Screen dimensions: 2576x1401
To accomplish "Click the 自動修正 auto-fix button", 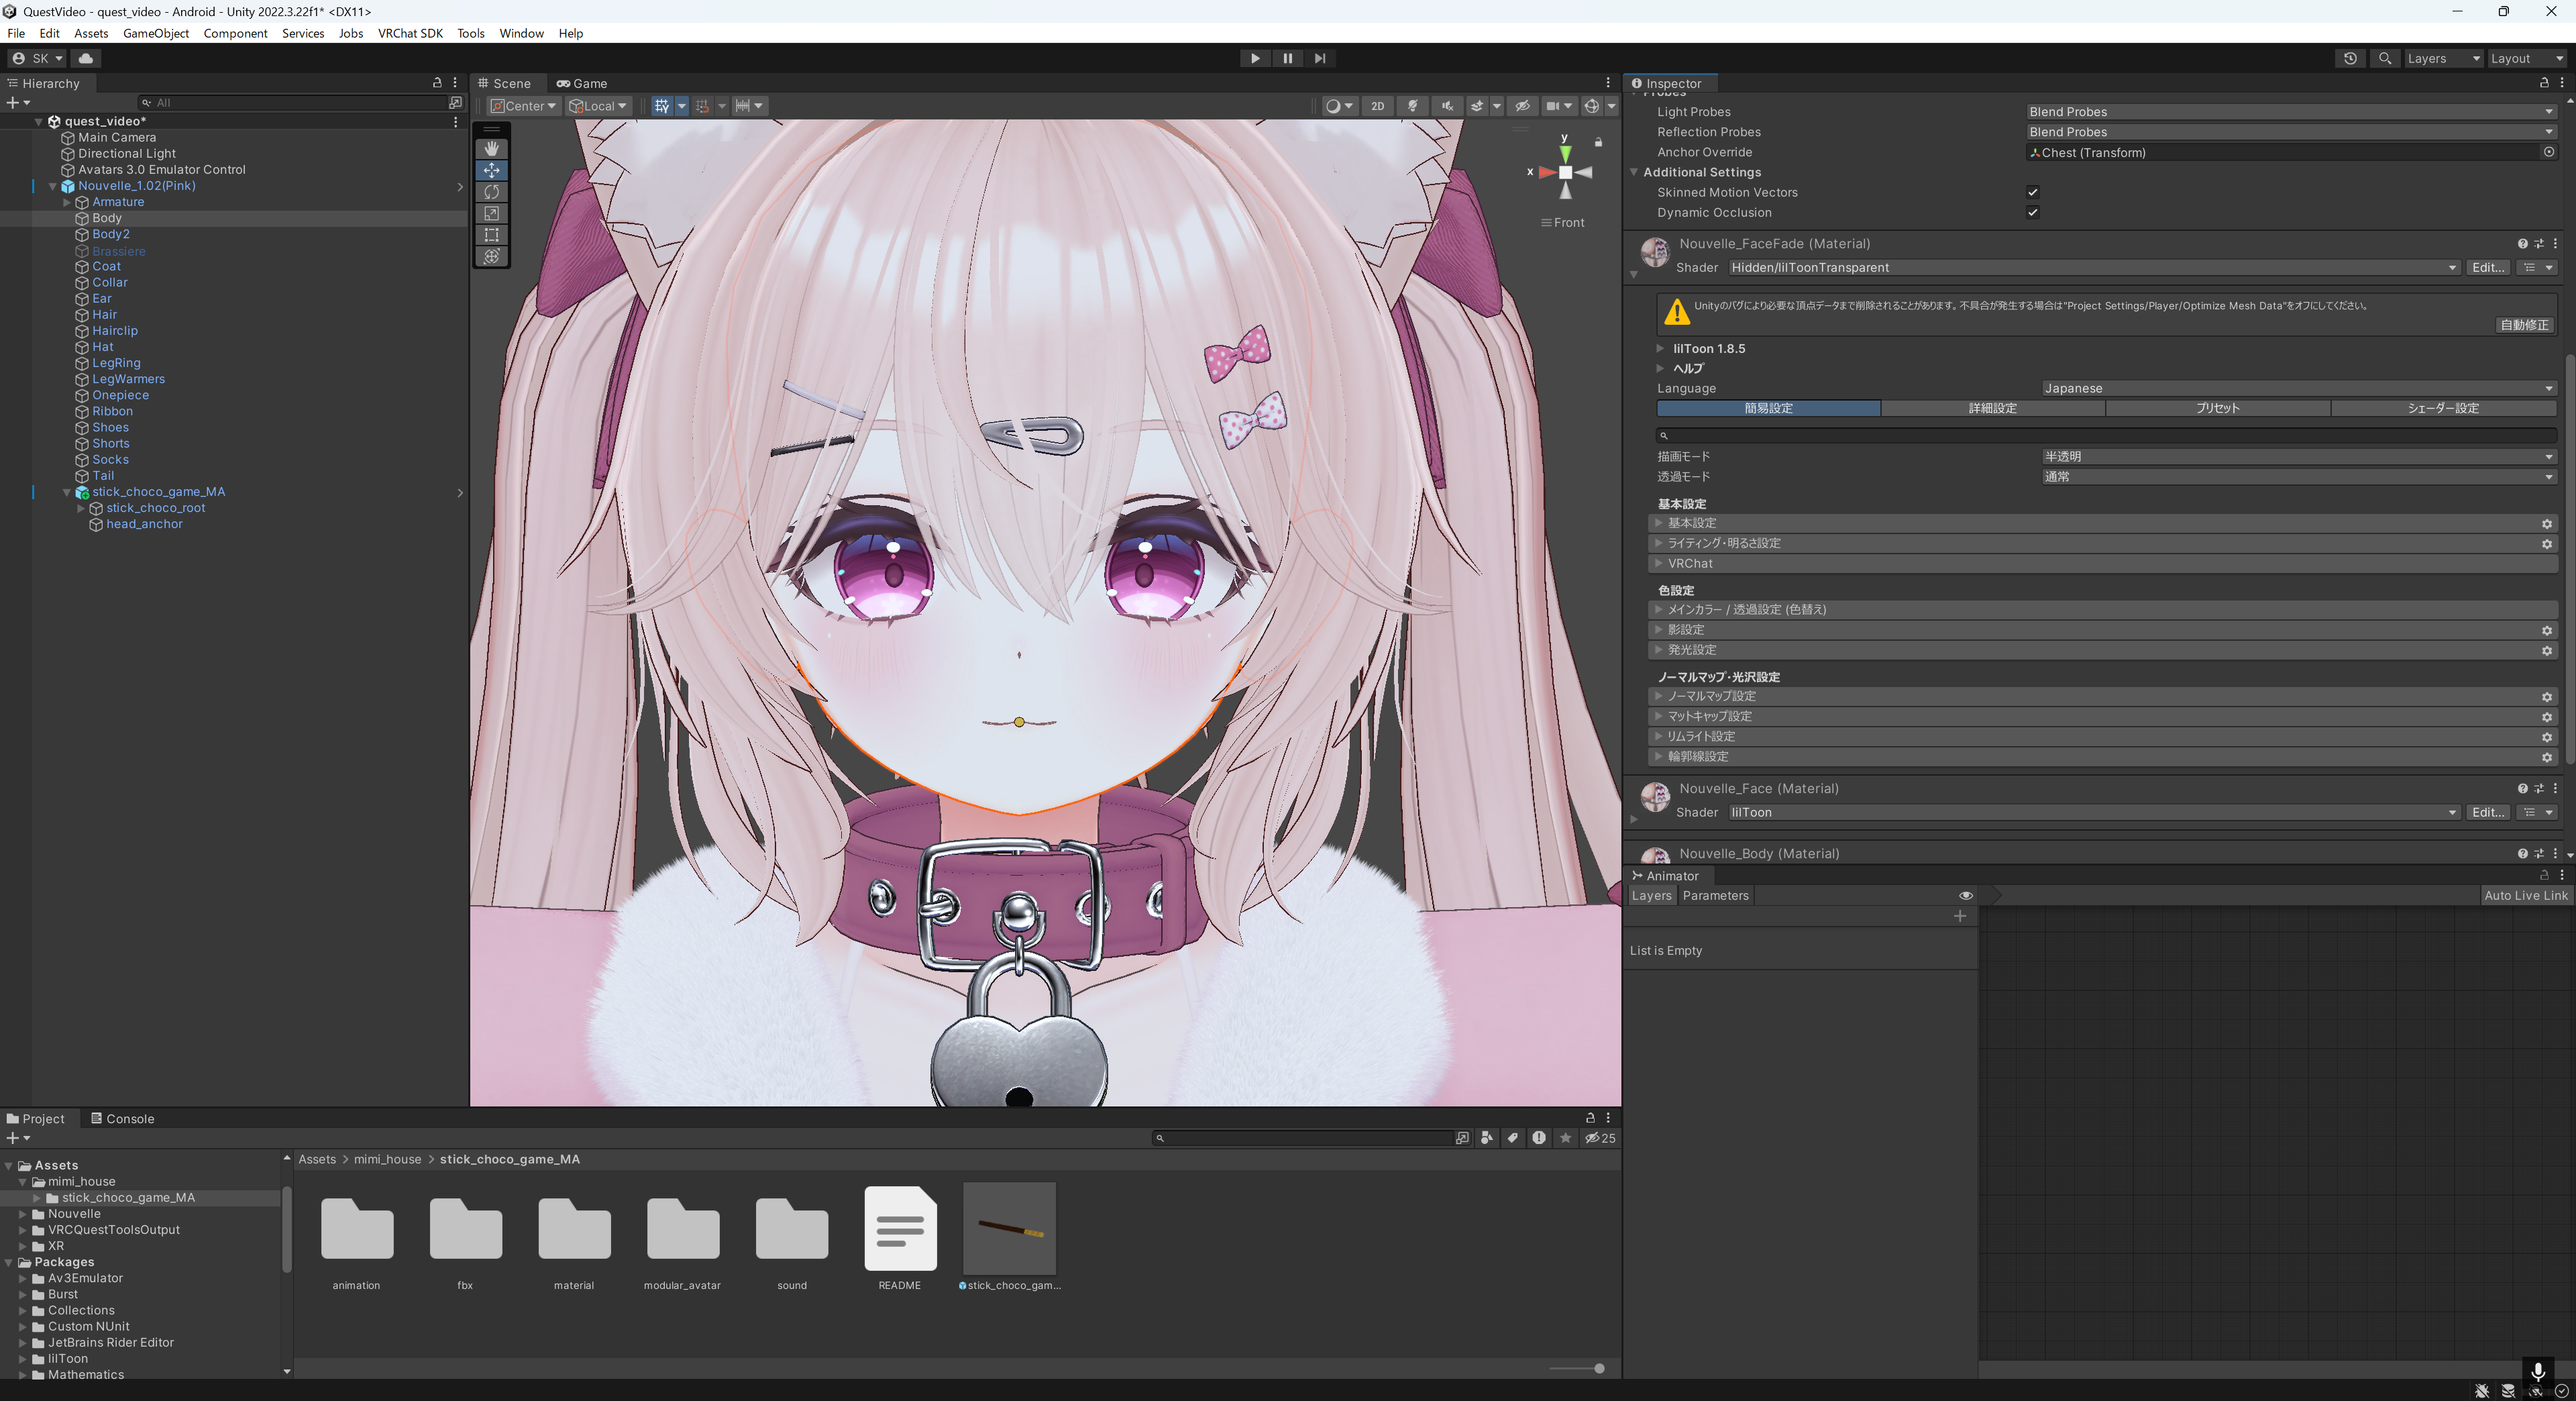I will (x=2524, y=325).
